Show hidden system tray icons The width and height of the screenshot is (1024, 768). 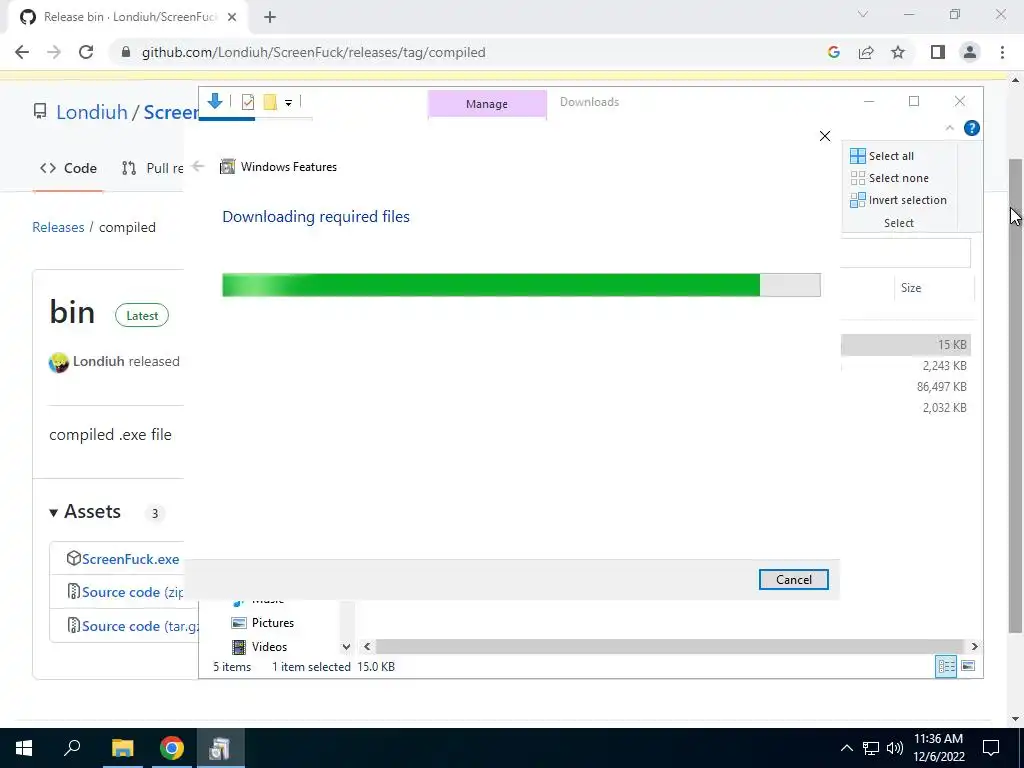click(846, 748)
